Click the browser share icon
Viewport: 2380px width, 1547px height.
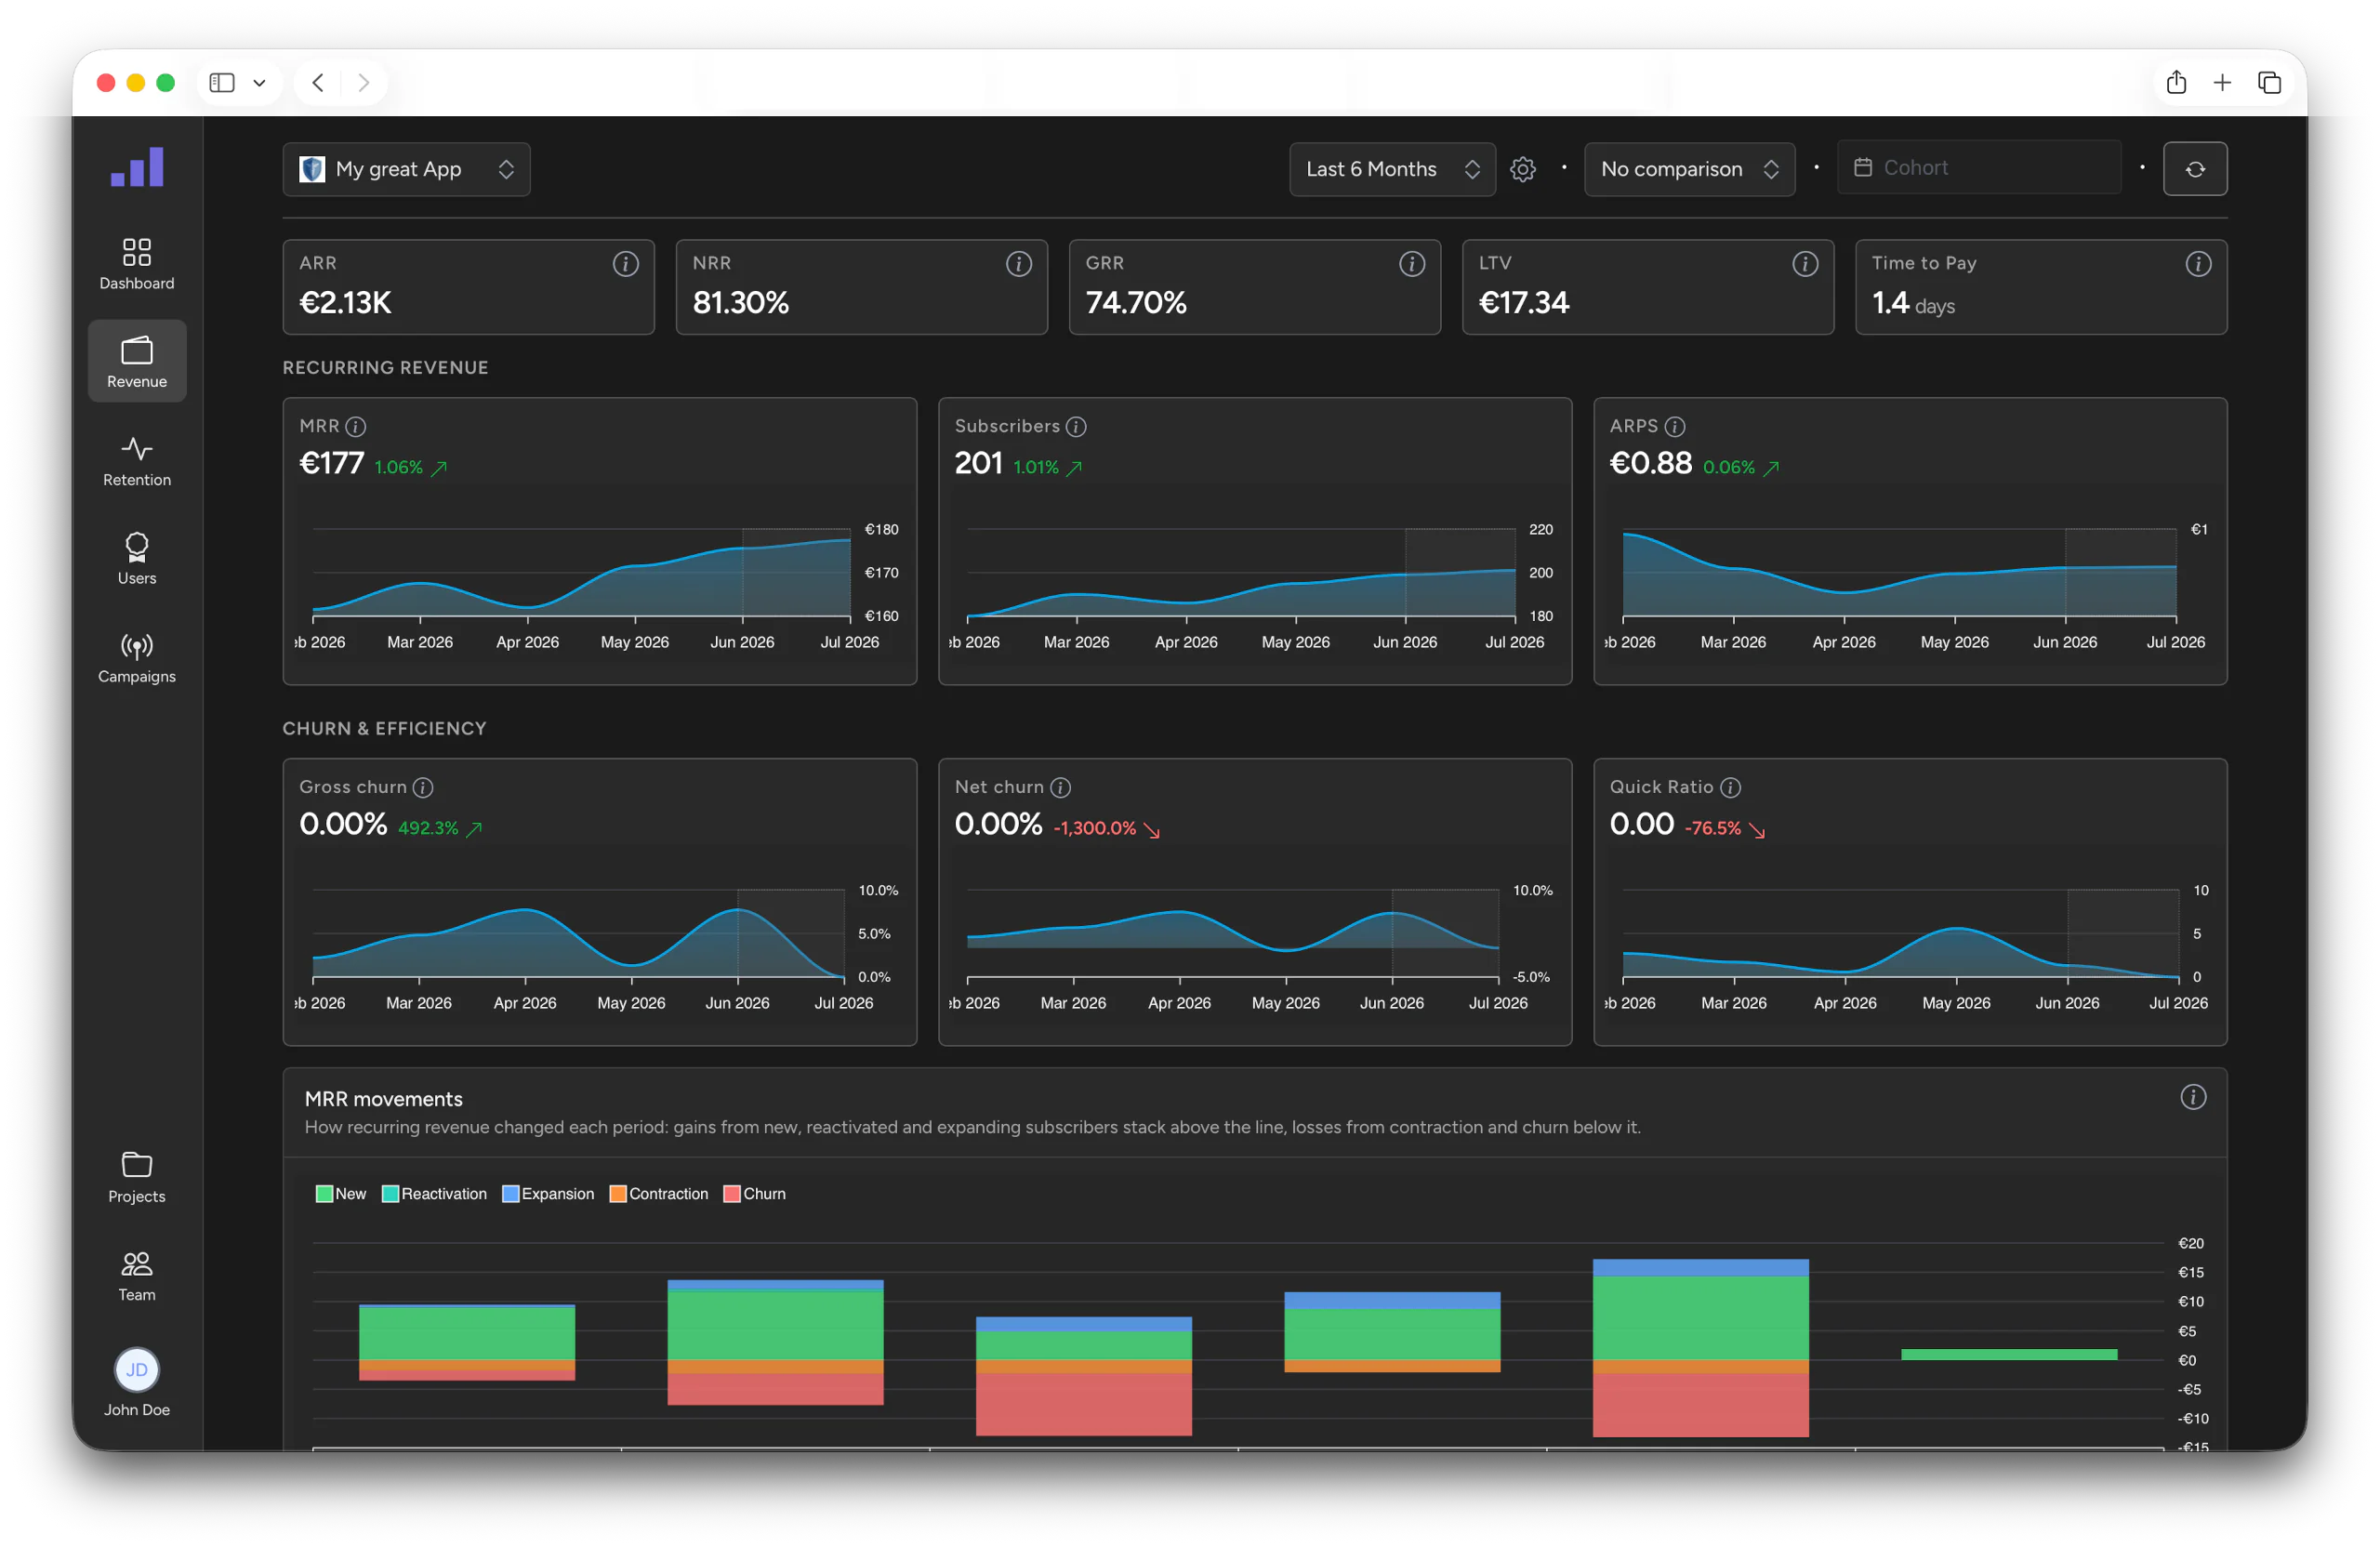[x=2176, y=82]
